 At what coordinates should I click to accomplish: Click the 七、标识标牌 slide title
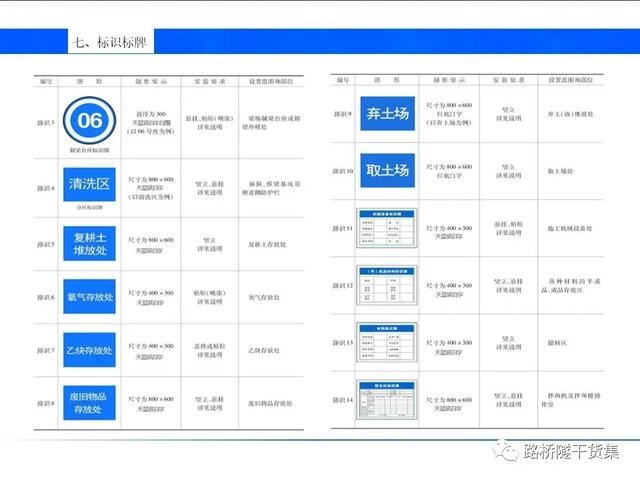click(112, 42)
